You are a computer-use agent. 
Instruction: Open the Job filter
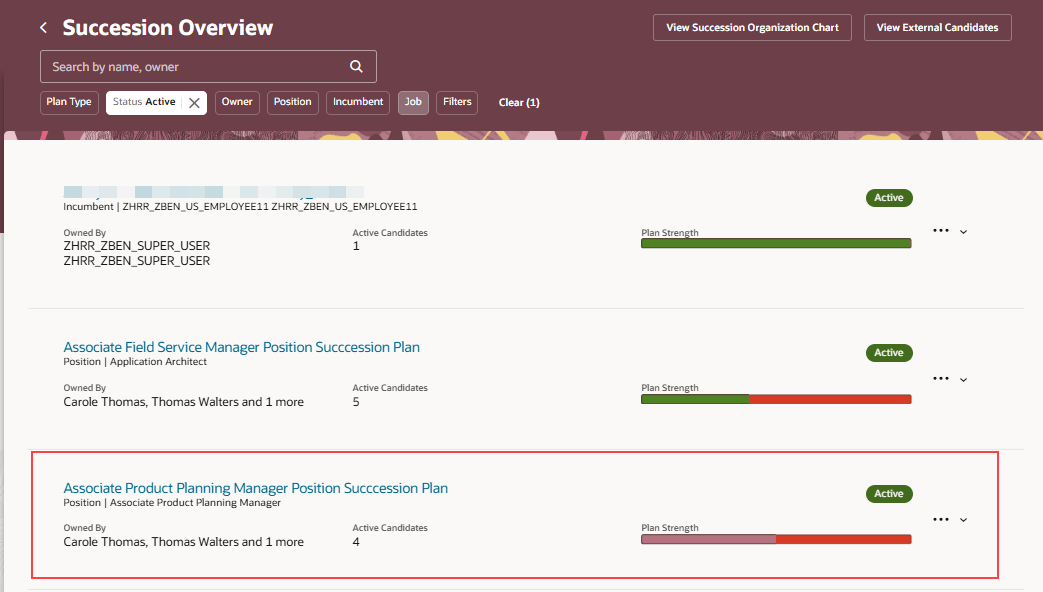pos(413,102)
